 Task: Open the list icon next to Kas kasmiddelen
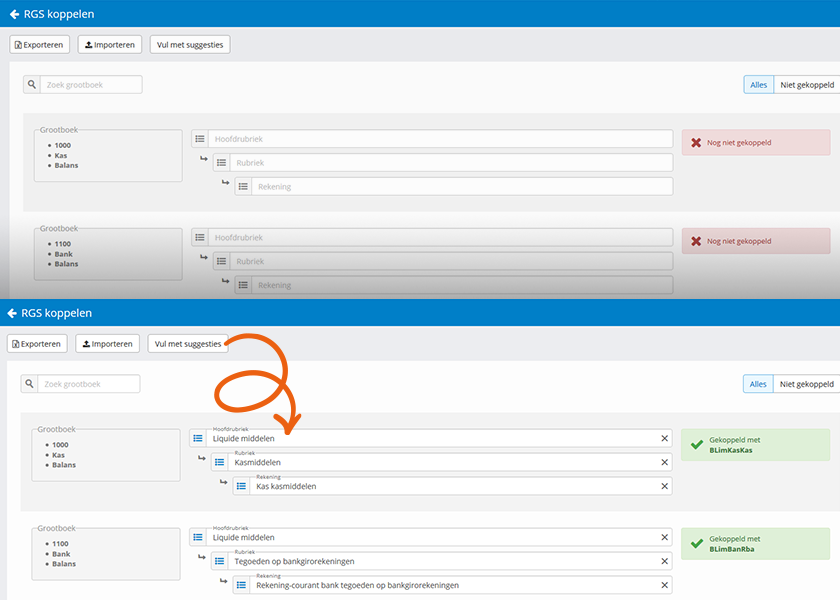coord(241,486)
